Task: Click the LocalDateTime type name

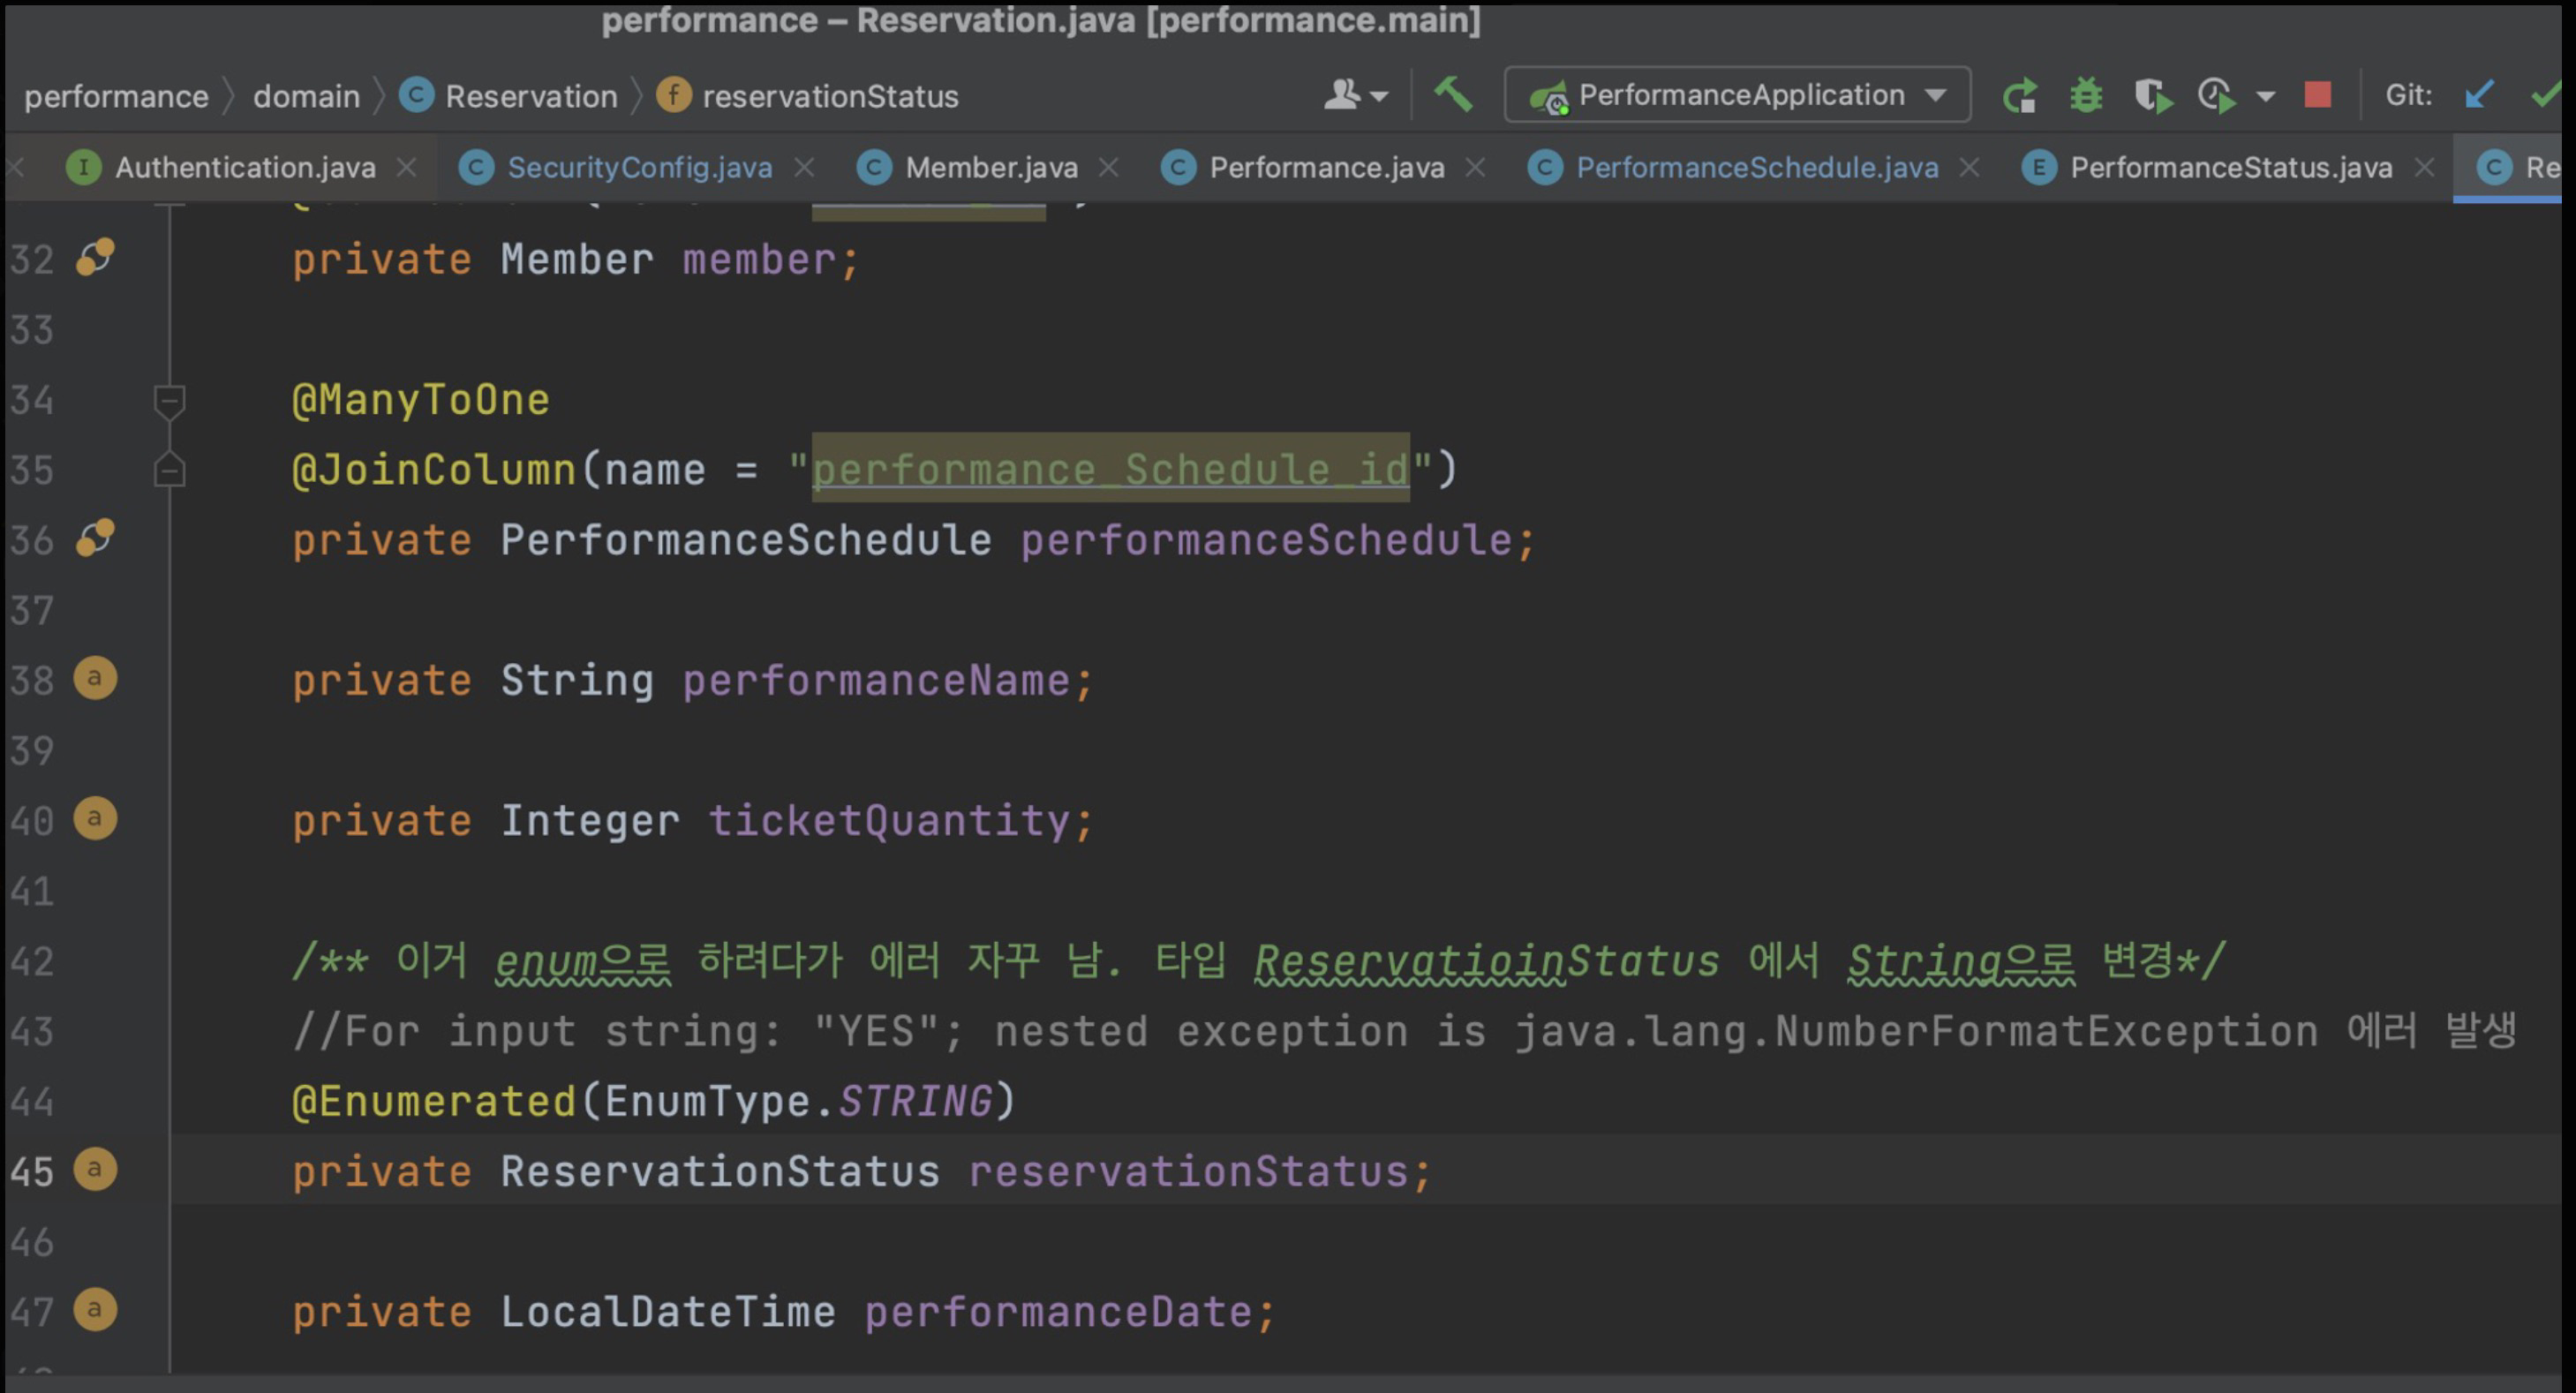Action: click(x=668, y=1312)
